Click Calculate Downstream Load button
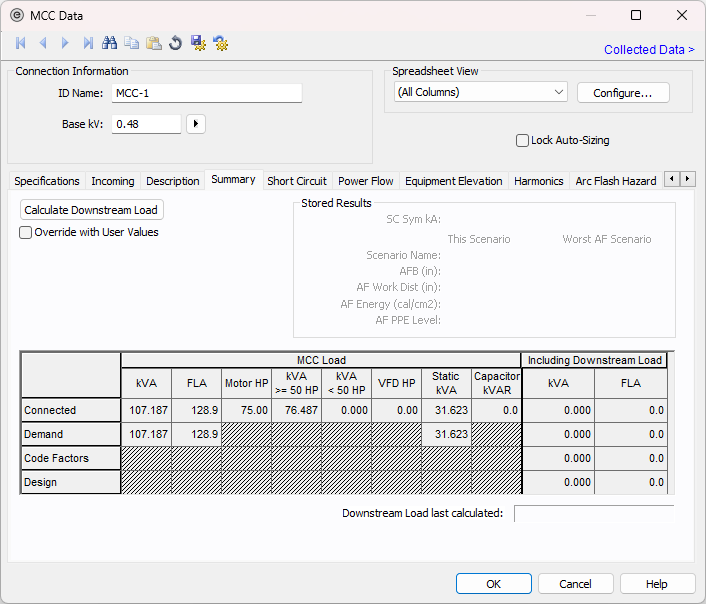Screen dimensions: 706x604 (91, 210)
